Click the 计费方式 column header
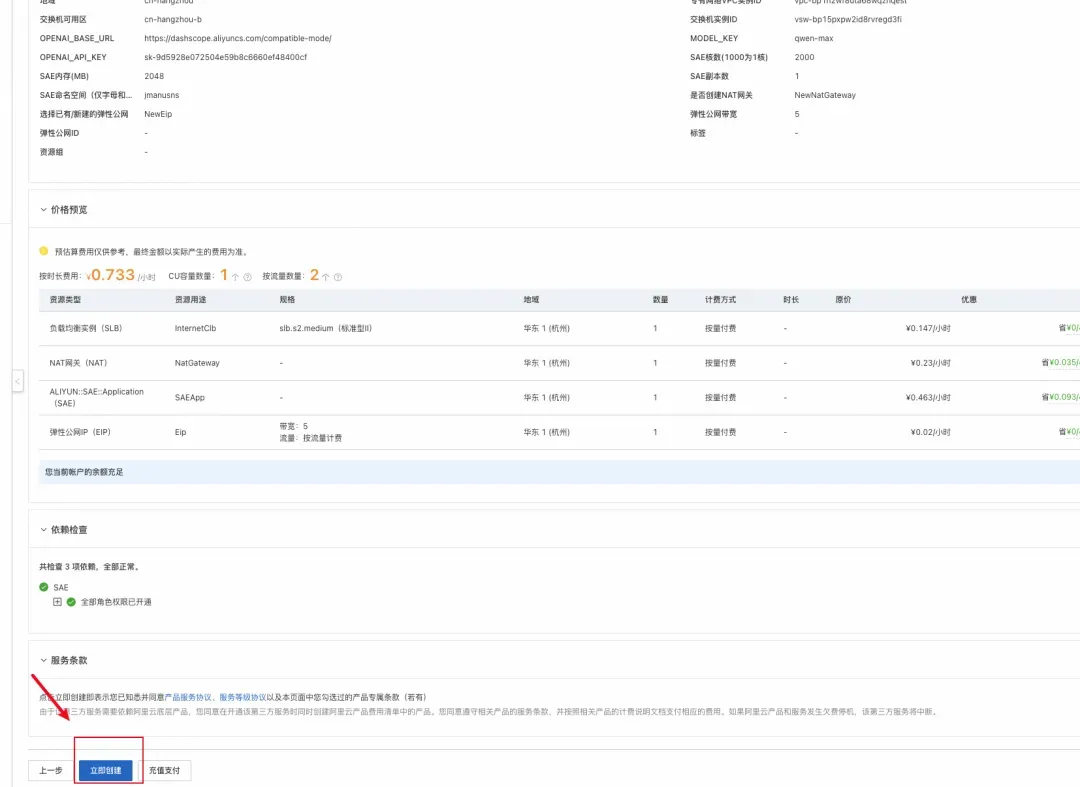 720,300
